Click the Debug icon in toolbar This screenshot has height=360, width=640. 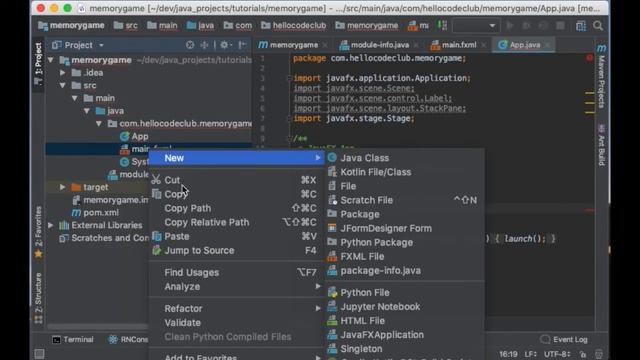(x=527, y=26)
